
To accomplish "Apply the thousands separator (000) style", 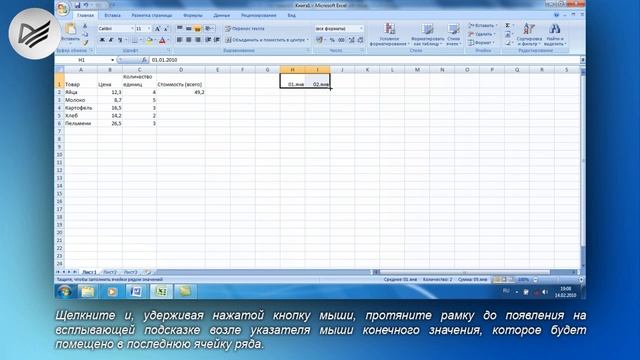I will tap(342, 40).
